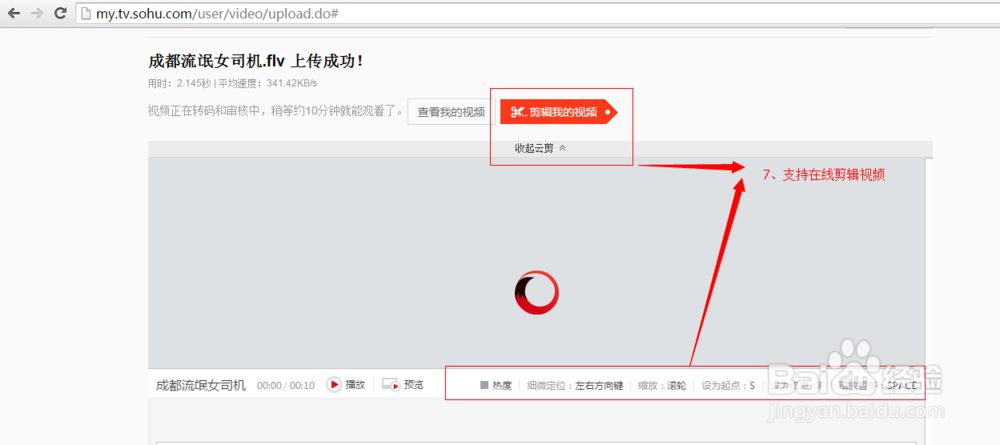1000x445 pixels.
Task: Select the time readout 00:00 / 00:10
Action: tap(286, 386)
